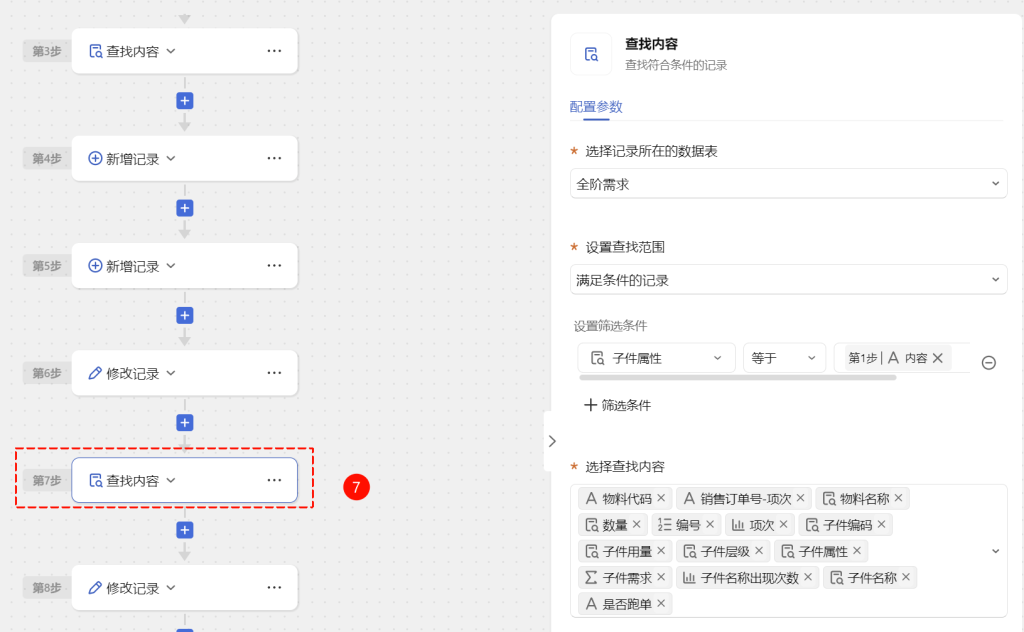Click the 第3步 step label
Viewport: 1024px width, 632px height.
47,51
